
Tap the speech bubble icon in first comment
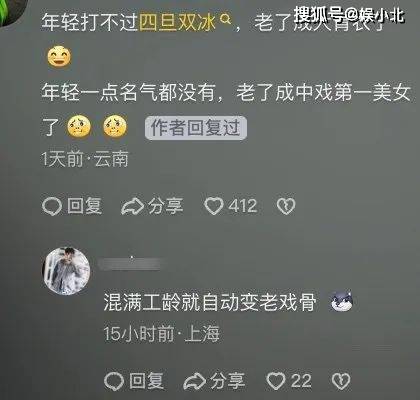coord(52,206)
